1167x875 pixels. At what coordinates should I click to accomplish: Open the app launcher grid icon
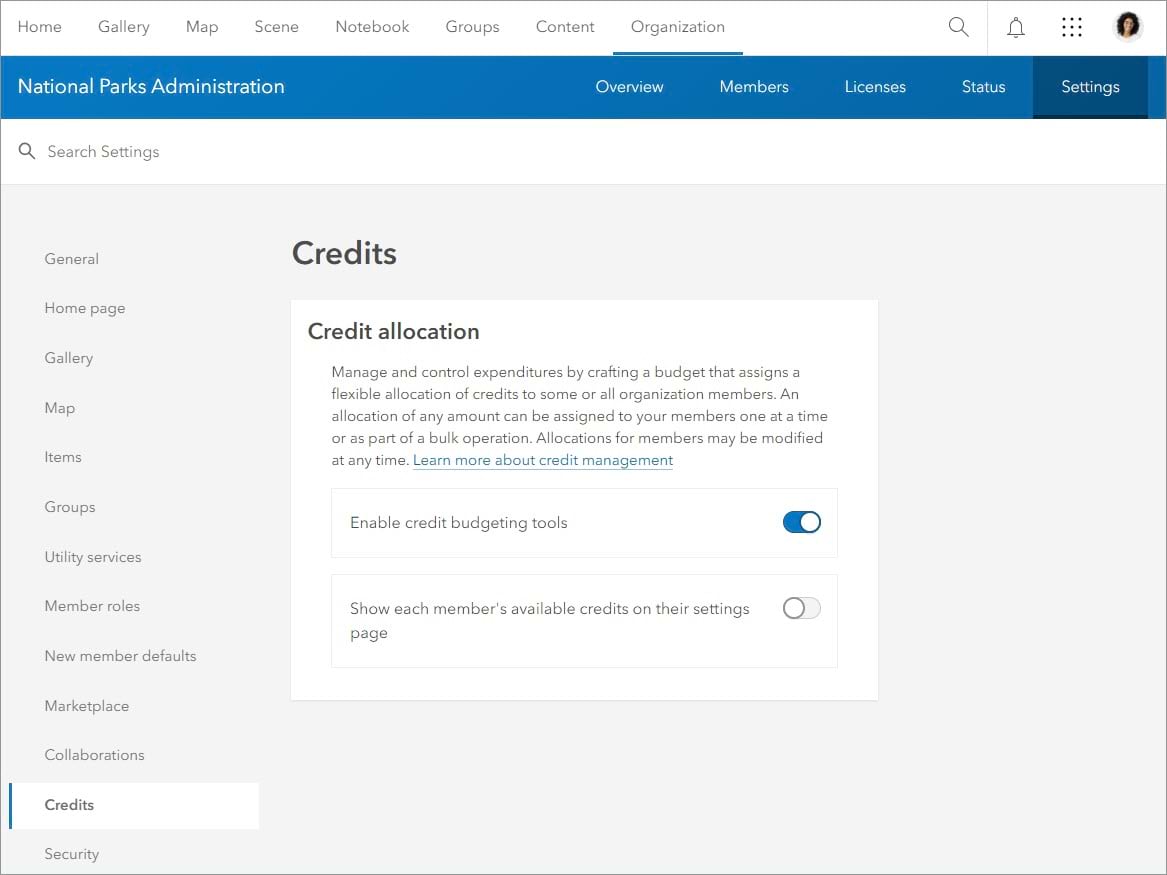click(1072, 27)
